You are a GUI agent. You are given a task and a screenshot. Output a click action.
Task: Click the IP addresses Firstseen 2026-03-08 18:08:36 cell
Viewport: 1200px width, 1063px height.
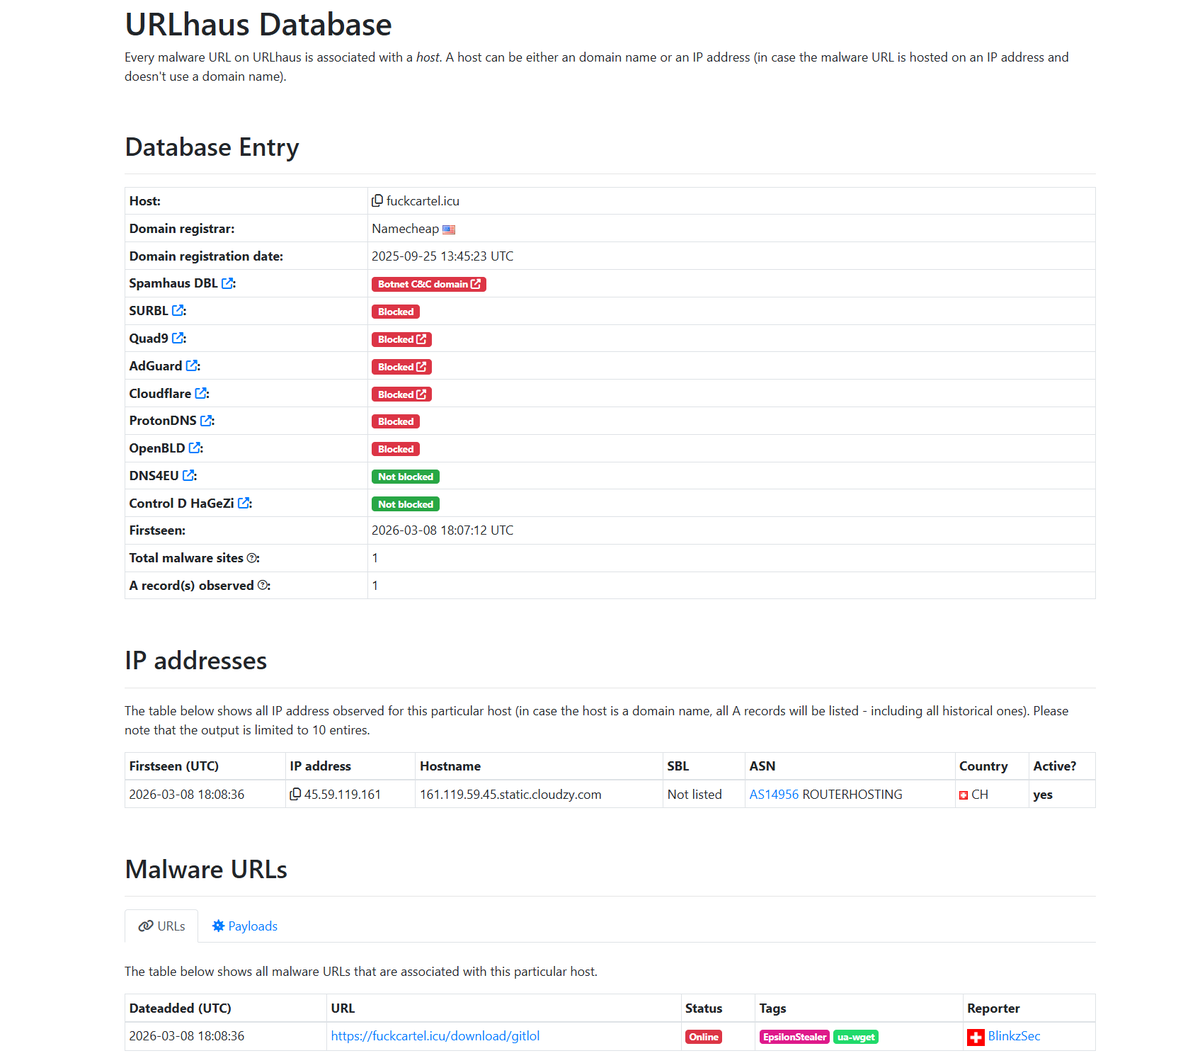click(205, 794)
